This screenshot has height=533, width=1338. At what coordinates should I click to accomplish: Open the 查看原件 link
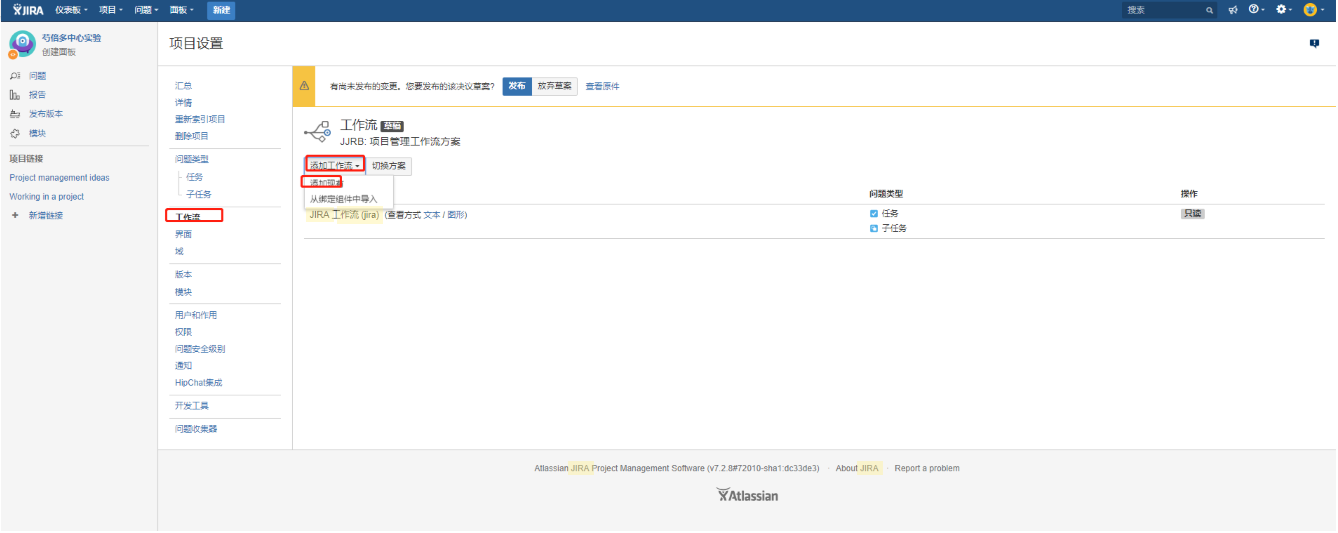(602, 86)
